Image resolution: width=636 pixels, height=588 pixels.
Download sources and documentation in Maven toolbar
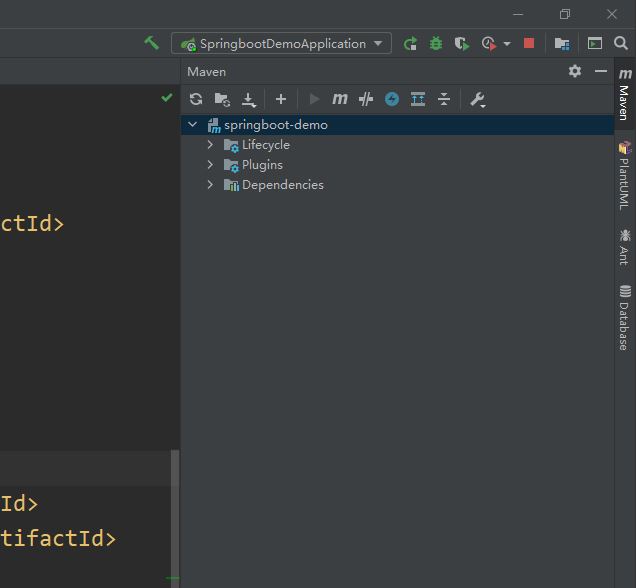(249, 99)
